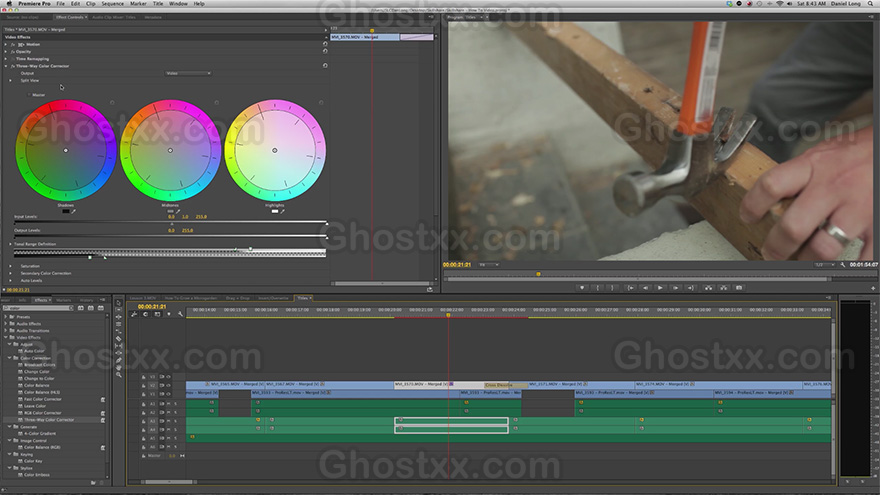Click Mark Out button in Program monitor
Image resolution: width=880 pixels, height=495 pixels.
coord(613,288)
